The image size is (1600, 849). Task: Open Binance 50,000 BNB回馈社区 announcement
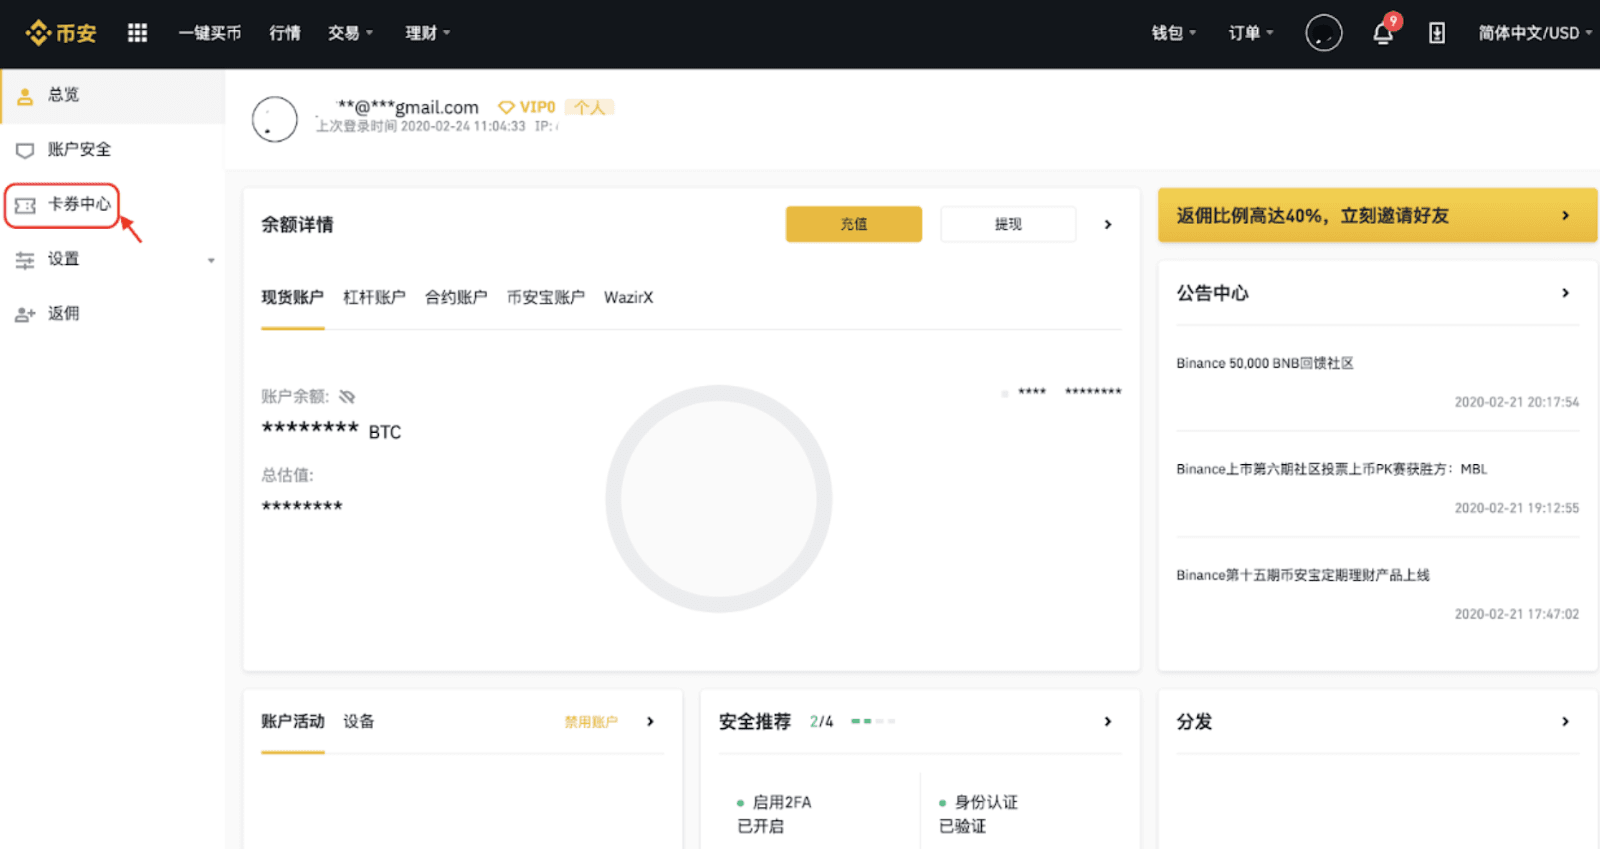[x=1265, y=363]
